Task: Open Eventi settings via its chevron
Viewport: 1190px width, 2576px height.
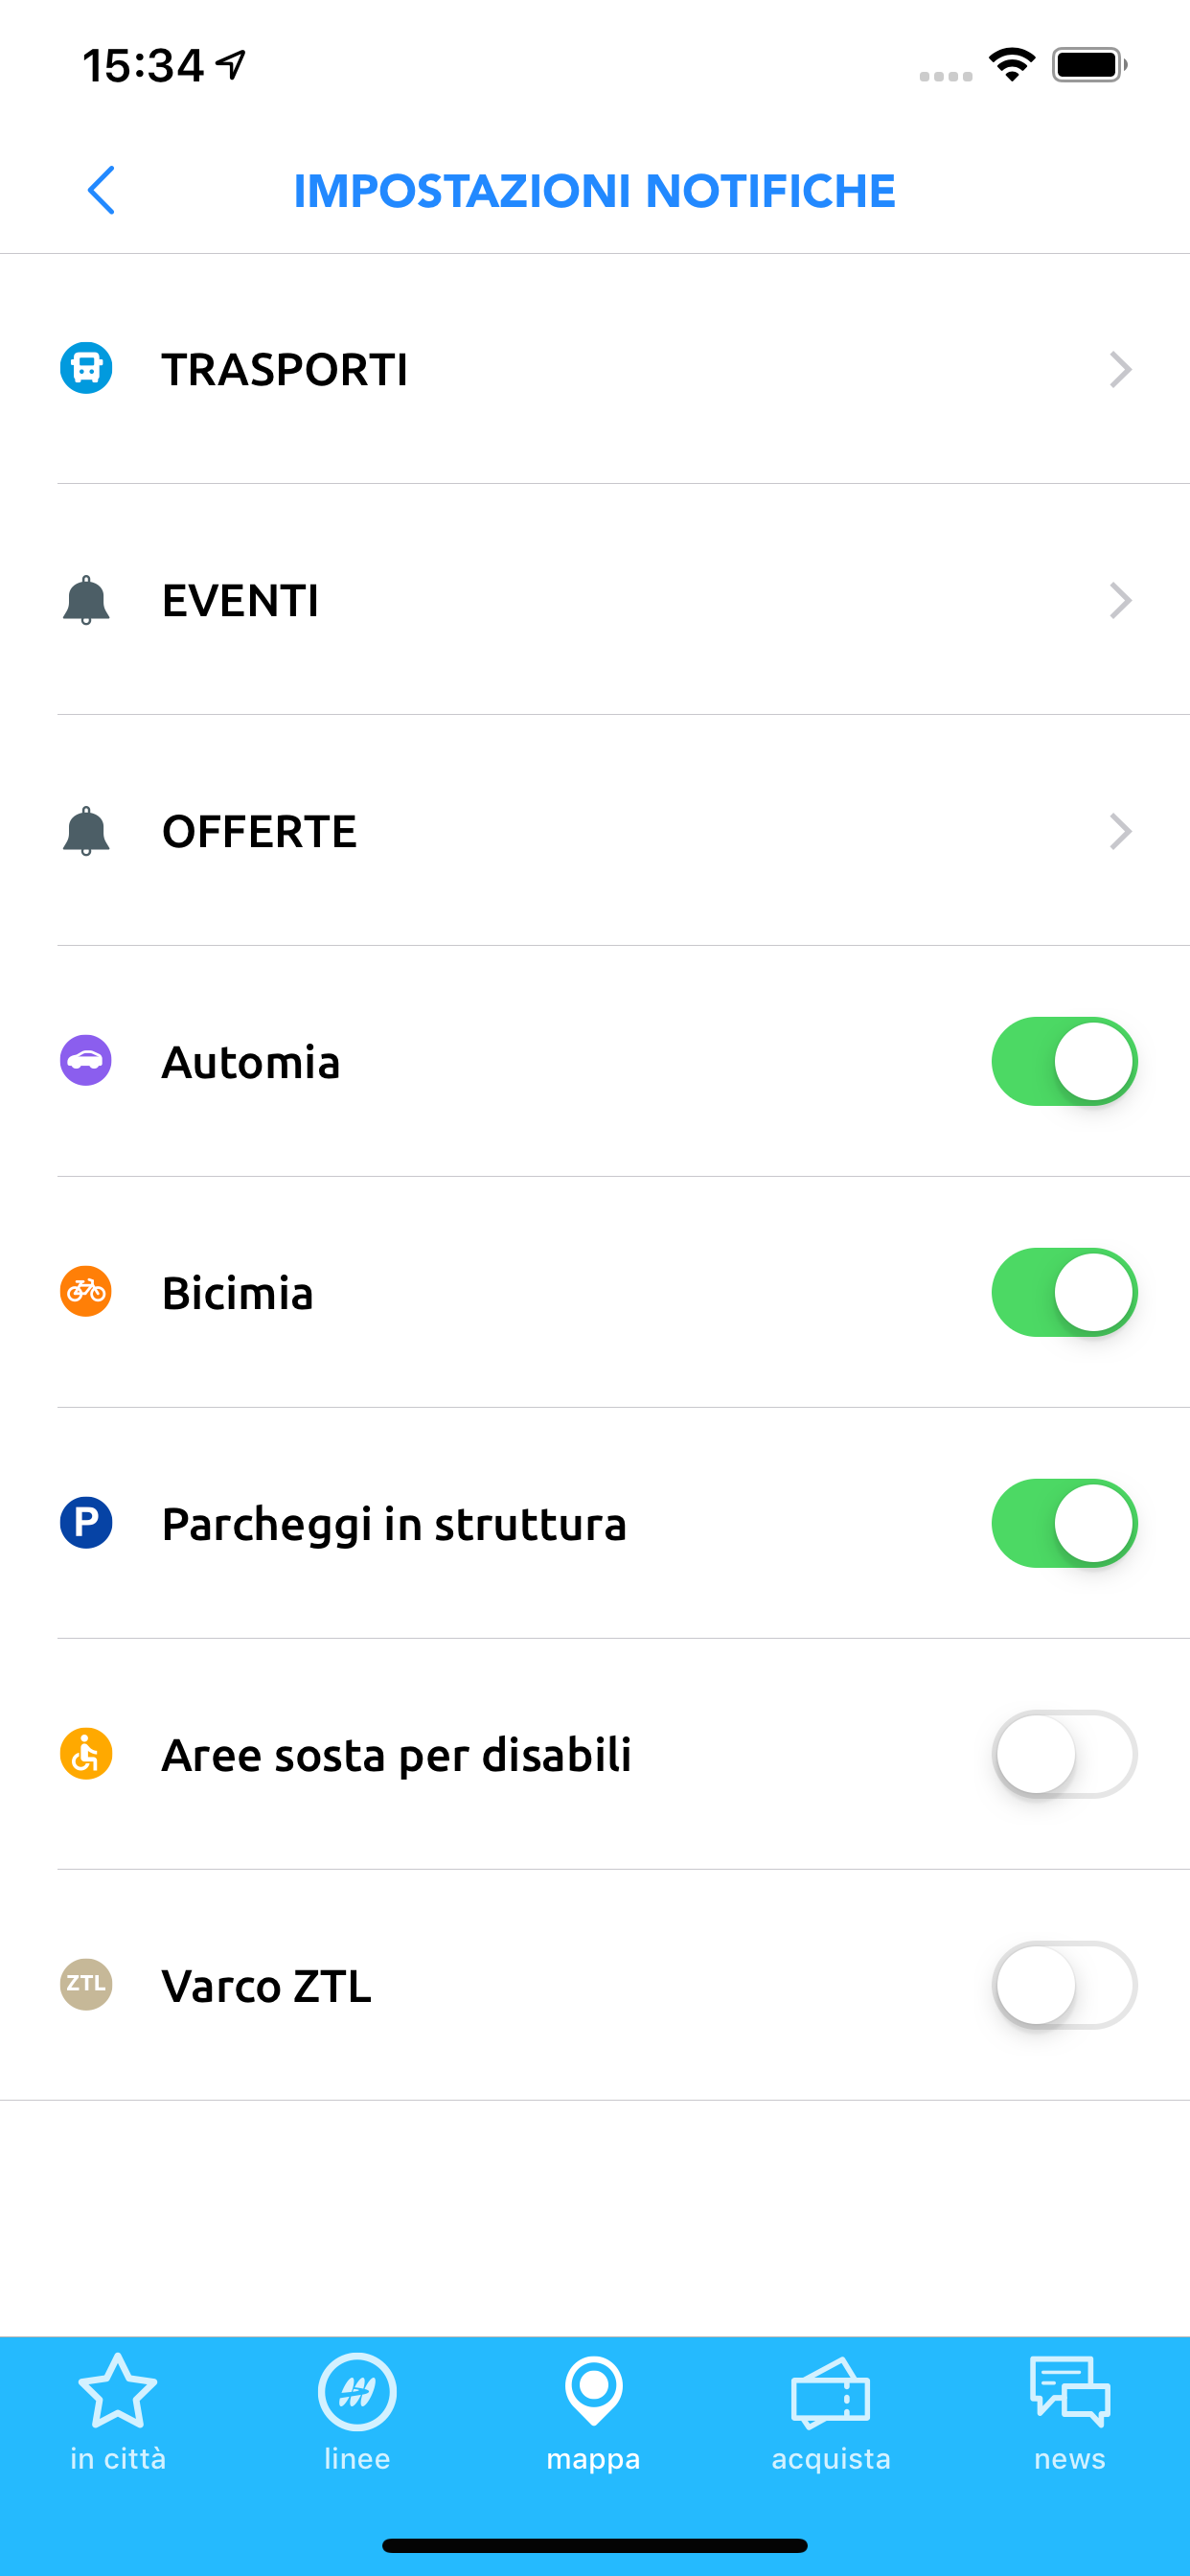Action: (x=1120, y=601)
